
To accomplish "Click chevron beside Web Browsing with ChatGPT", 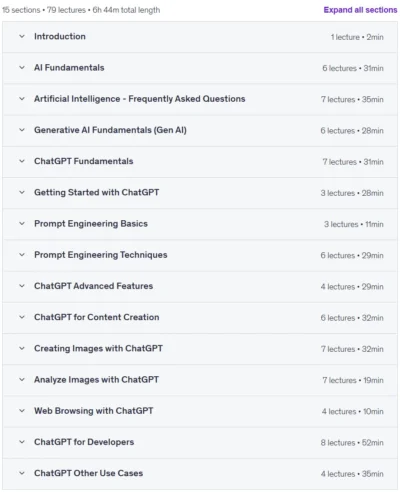I will pyautogui.click(x=22, y=411).
